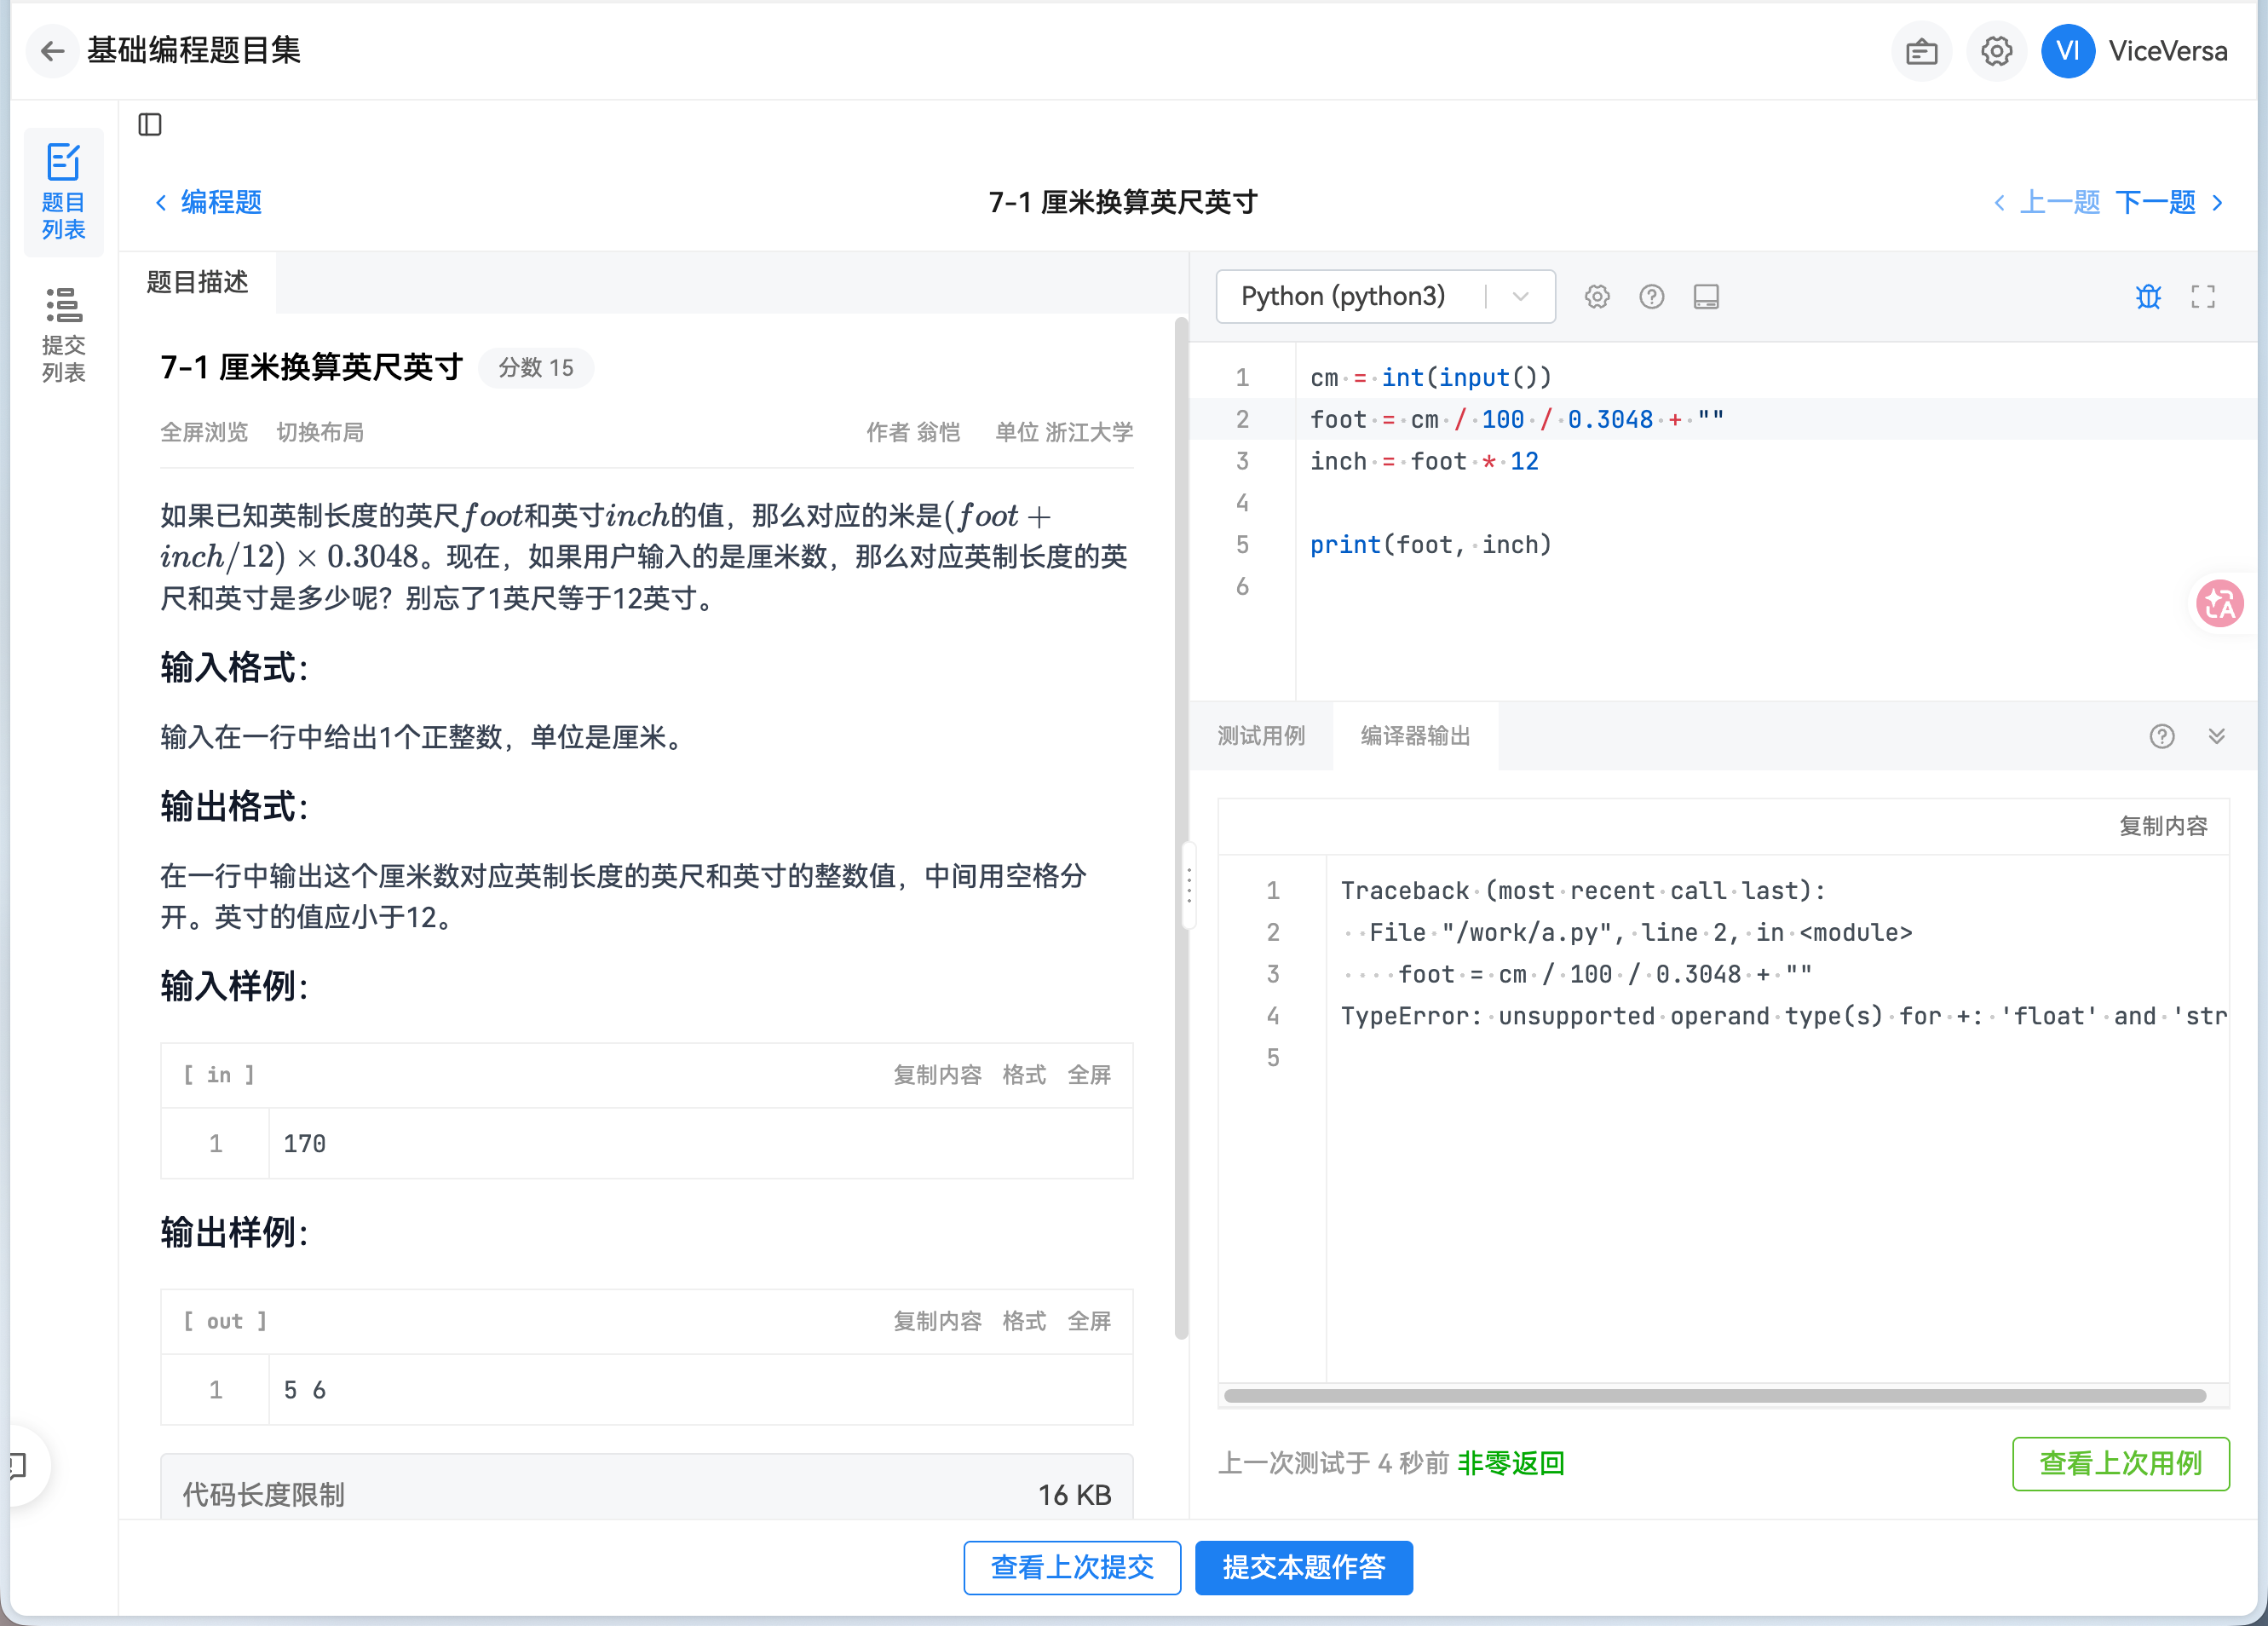Click the 非零返回 status text
The height and width of the screenshot is (1626, 2268).
[1511, 1464]
